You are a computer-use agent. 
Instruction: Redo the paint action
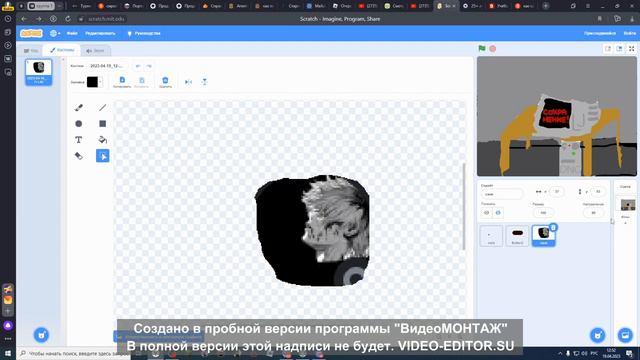[149, 66]
